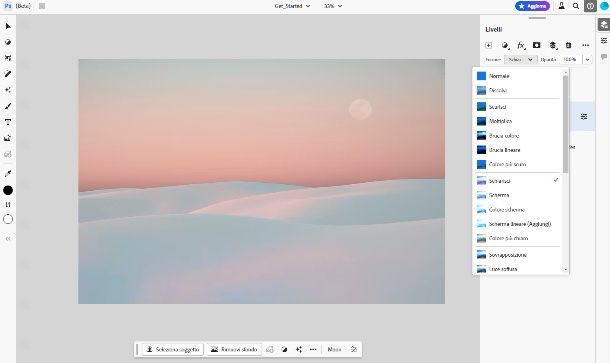Open the user account avatar
This screenshot has width=610, height=363.
pos(604,6)
